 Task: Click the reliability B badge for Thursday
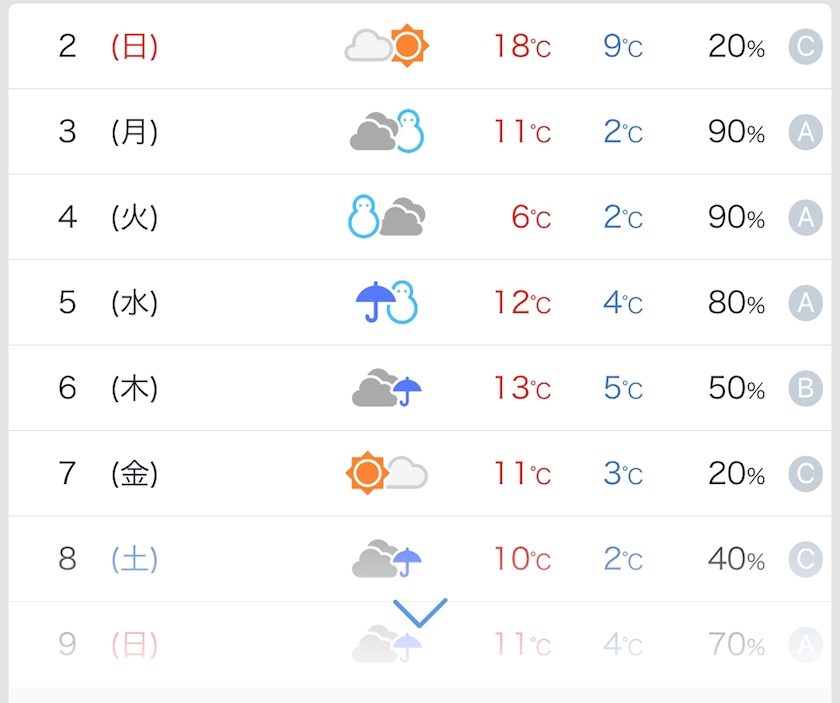(x=805, y=388)
